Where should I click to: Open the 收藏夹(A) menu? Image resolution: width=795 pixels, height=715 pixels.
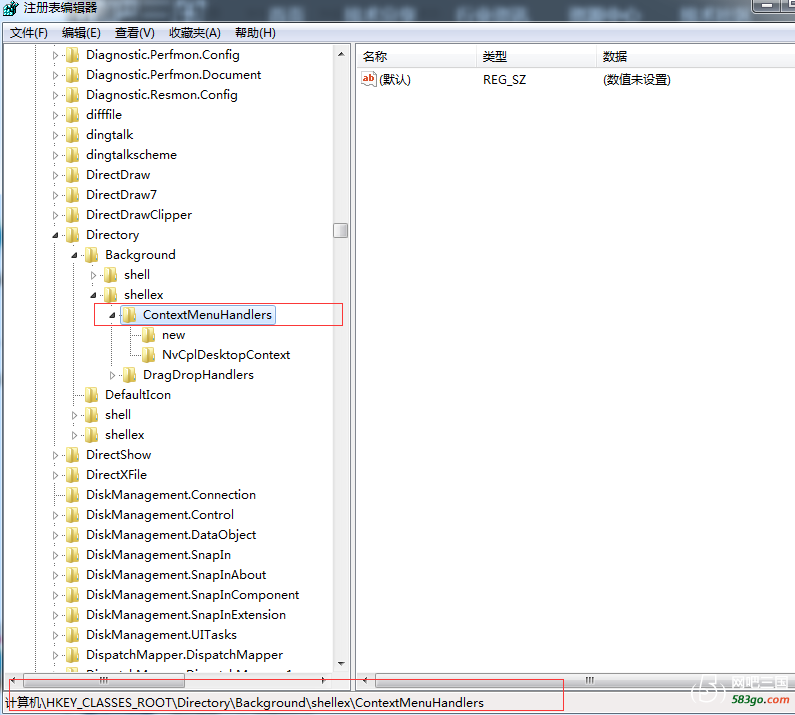click(195, 33)
